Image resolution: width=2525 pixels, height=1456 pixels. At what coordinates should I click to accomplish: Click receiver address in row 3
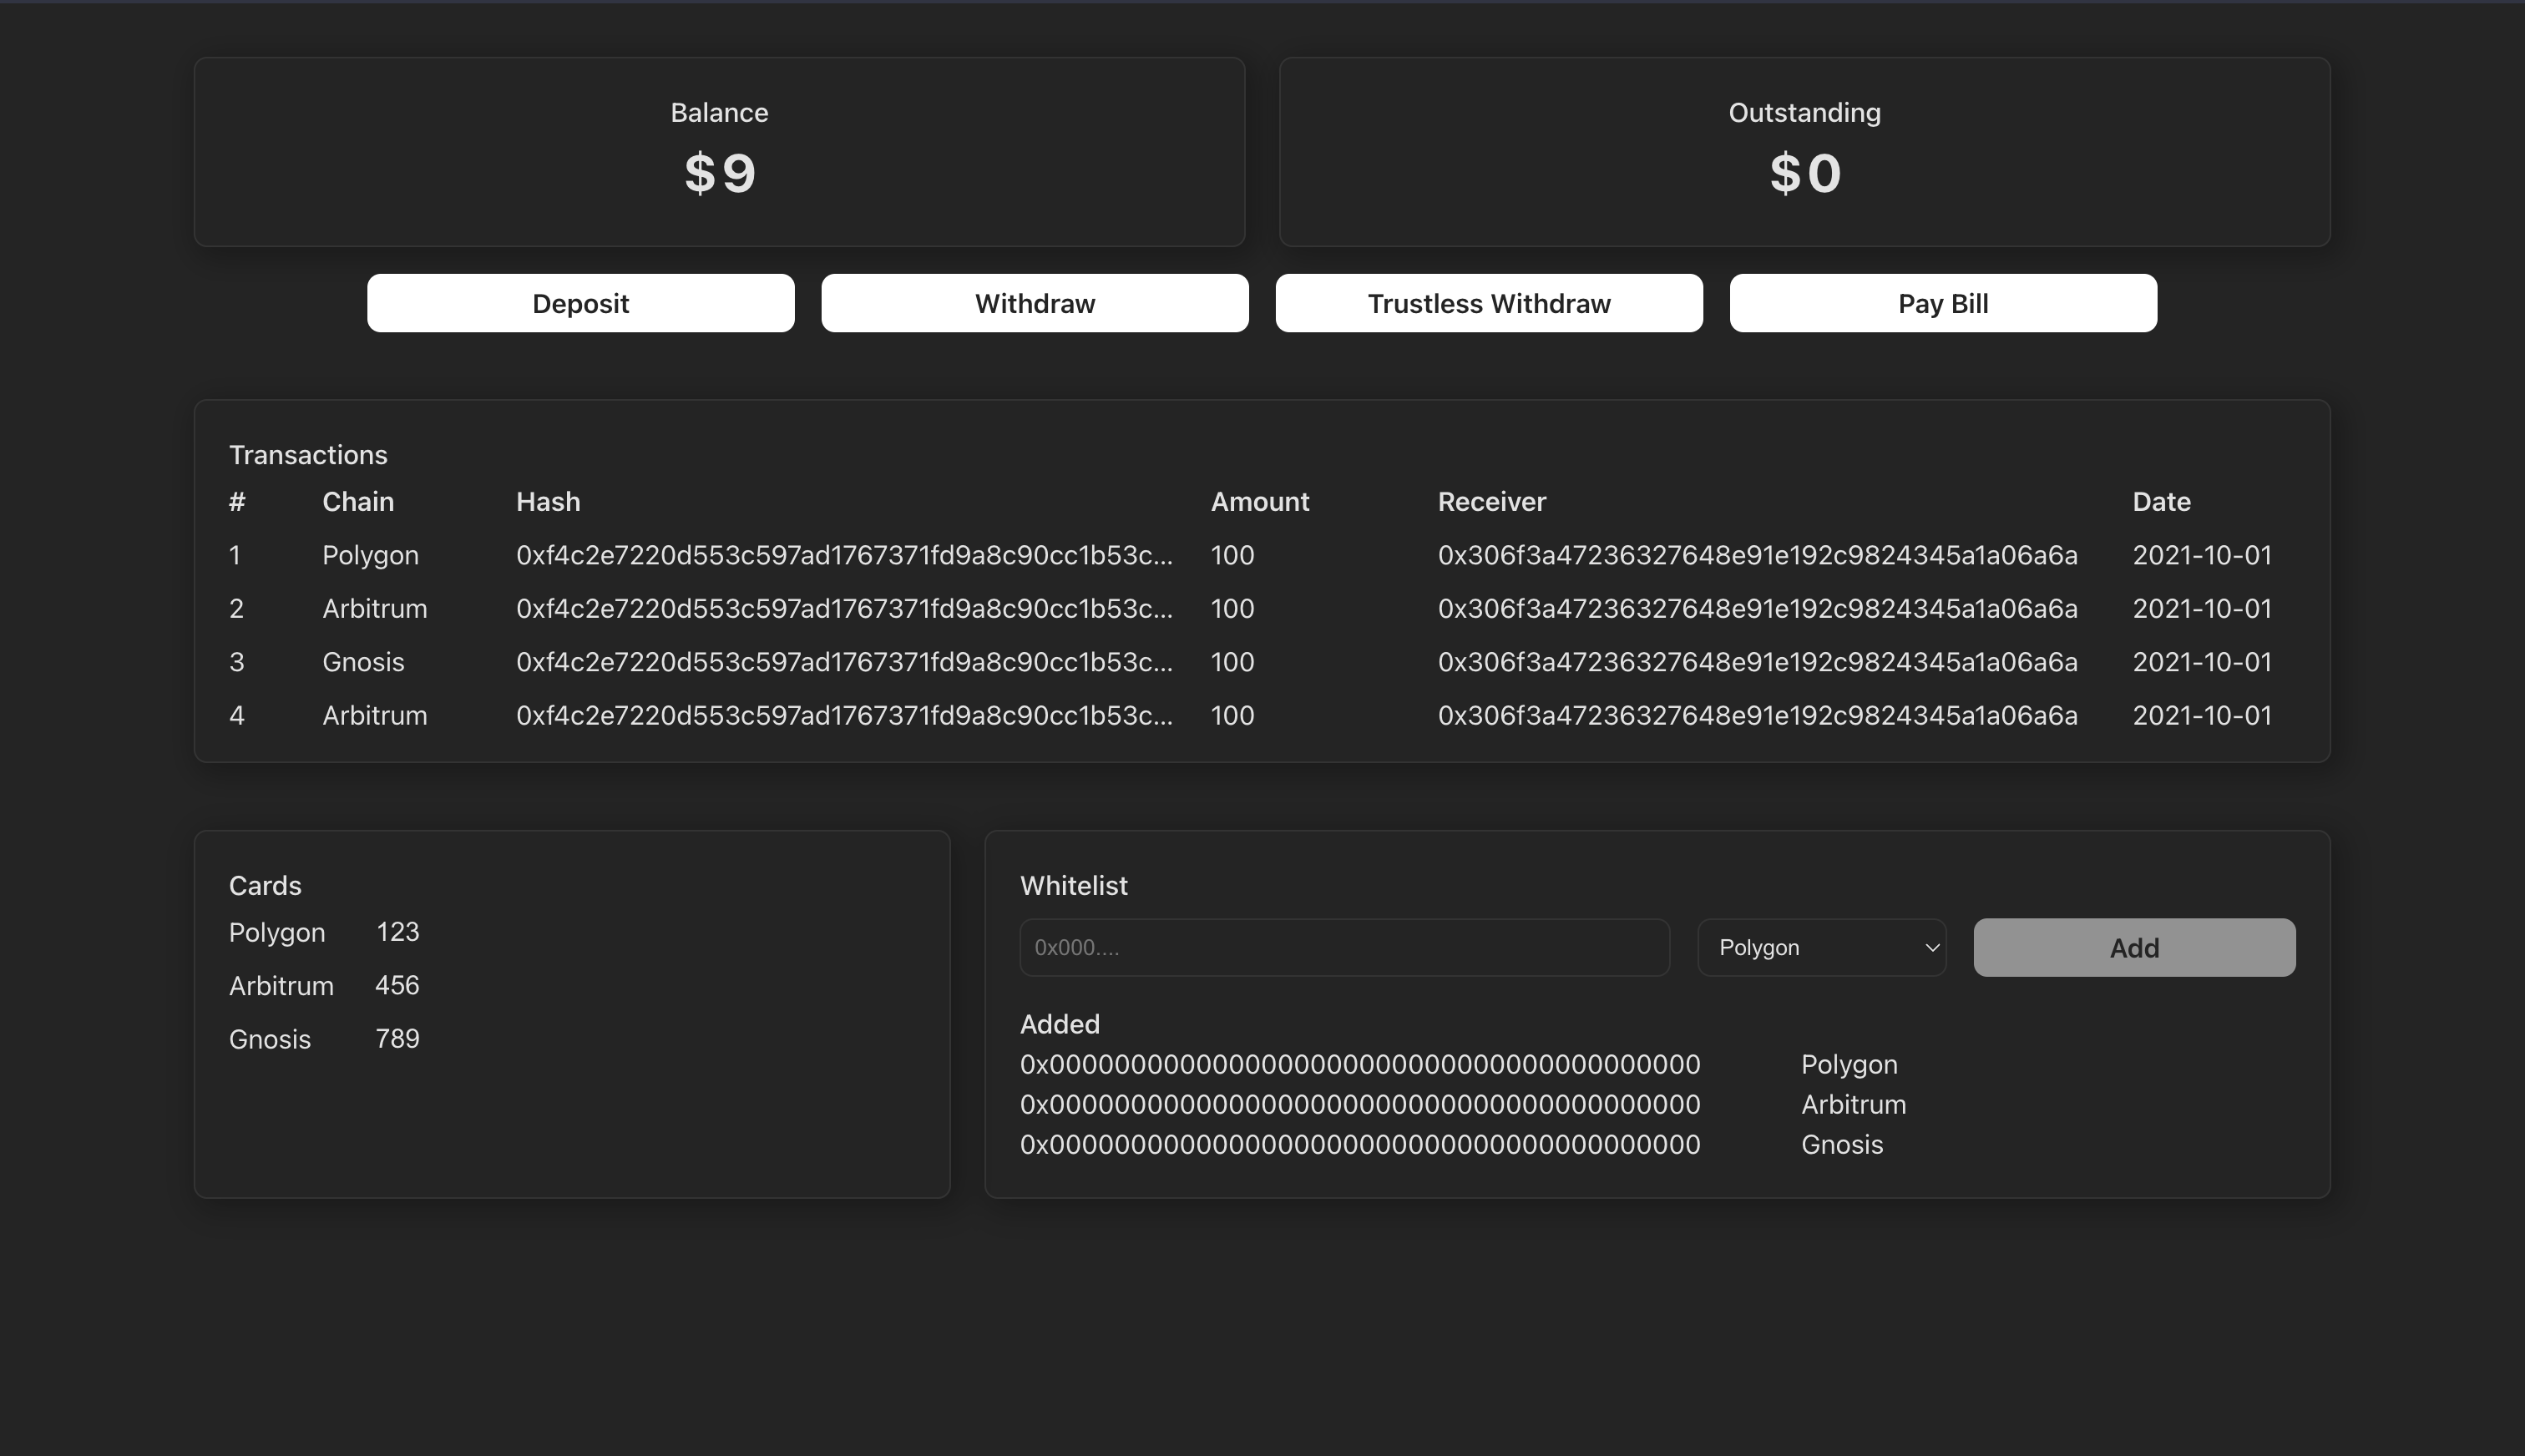[1758, 662]
